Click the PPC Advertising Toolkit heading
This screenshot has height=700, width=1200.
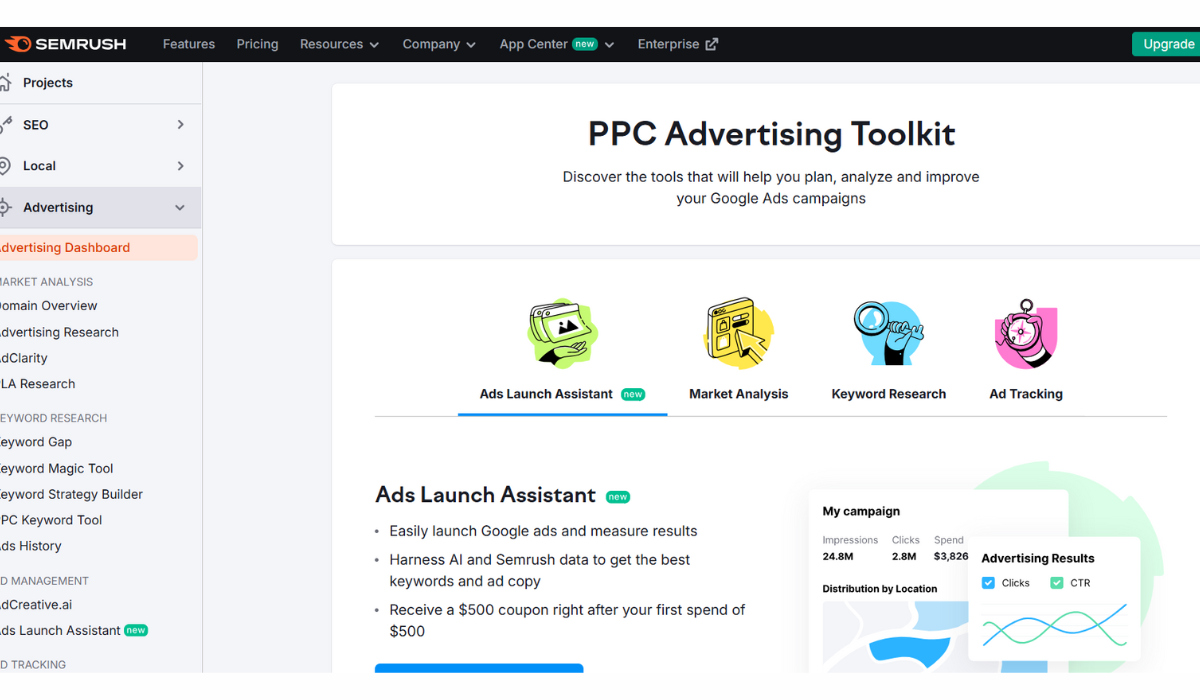tap(771, 134)
